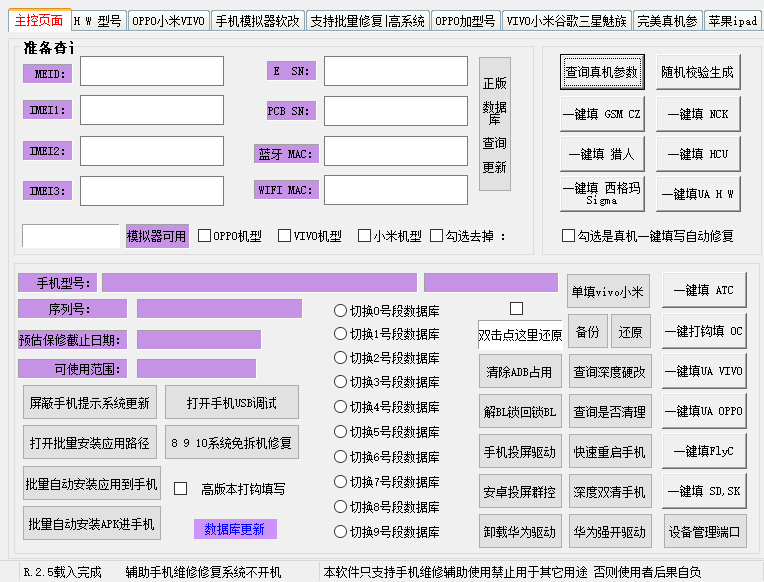Click 一键填UA H W button
Image resolution: width=764 pixels, height=582 pixels.
[x=698, y=194]
